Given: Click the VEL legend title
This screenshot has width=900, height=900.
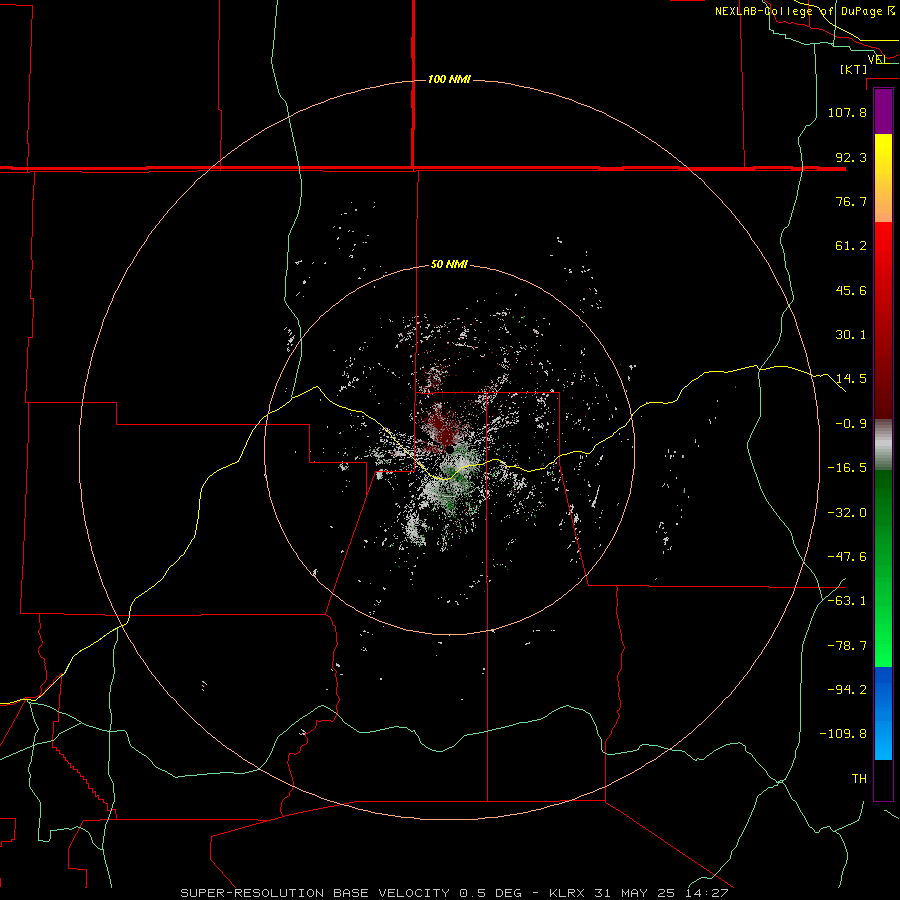Looking at the screenshot, I should (878, 59).
